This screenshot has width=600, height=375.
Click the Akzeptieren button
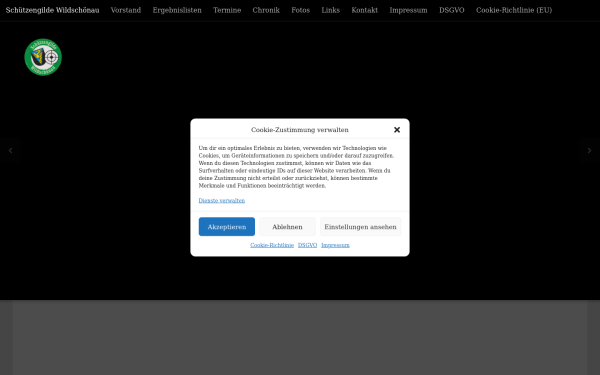pos(227,227)
